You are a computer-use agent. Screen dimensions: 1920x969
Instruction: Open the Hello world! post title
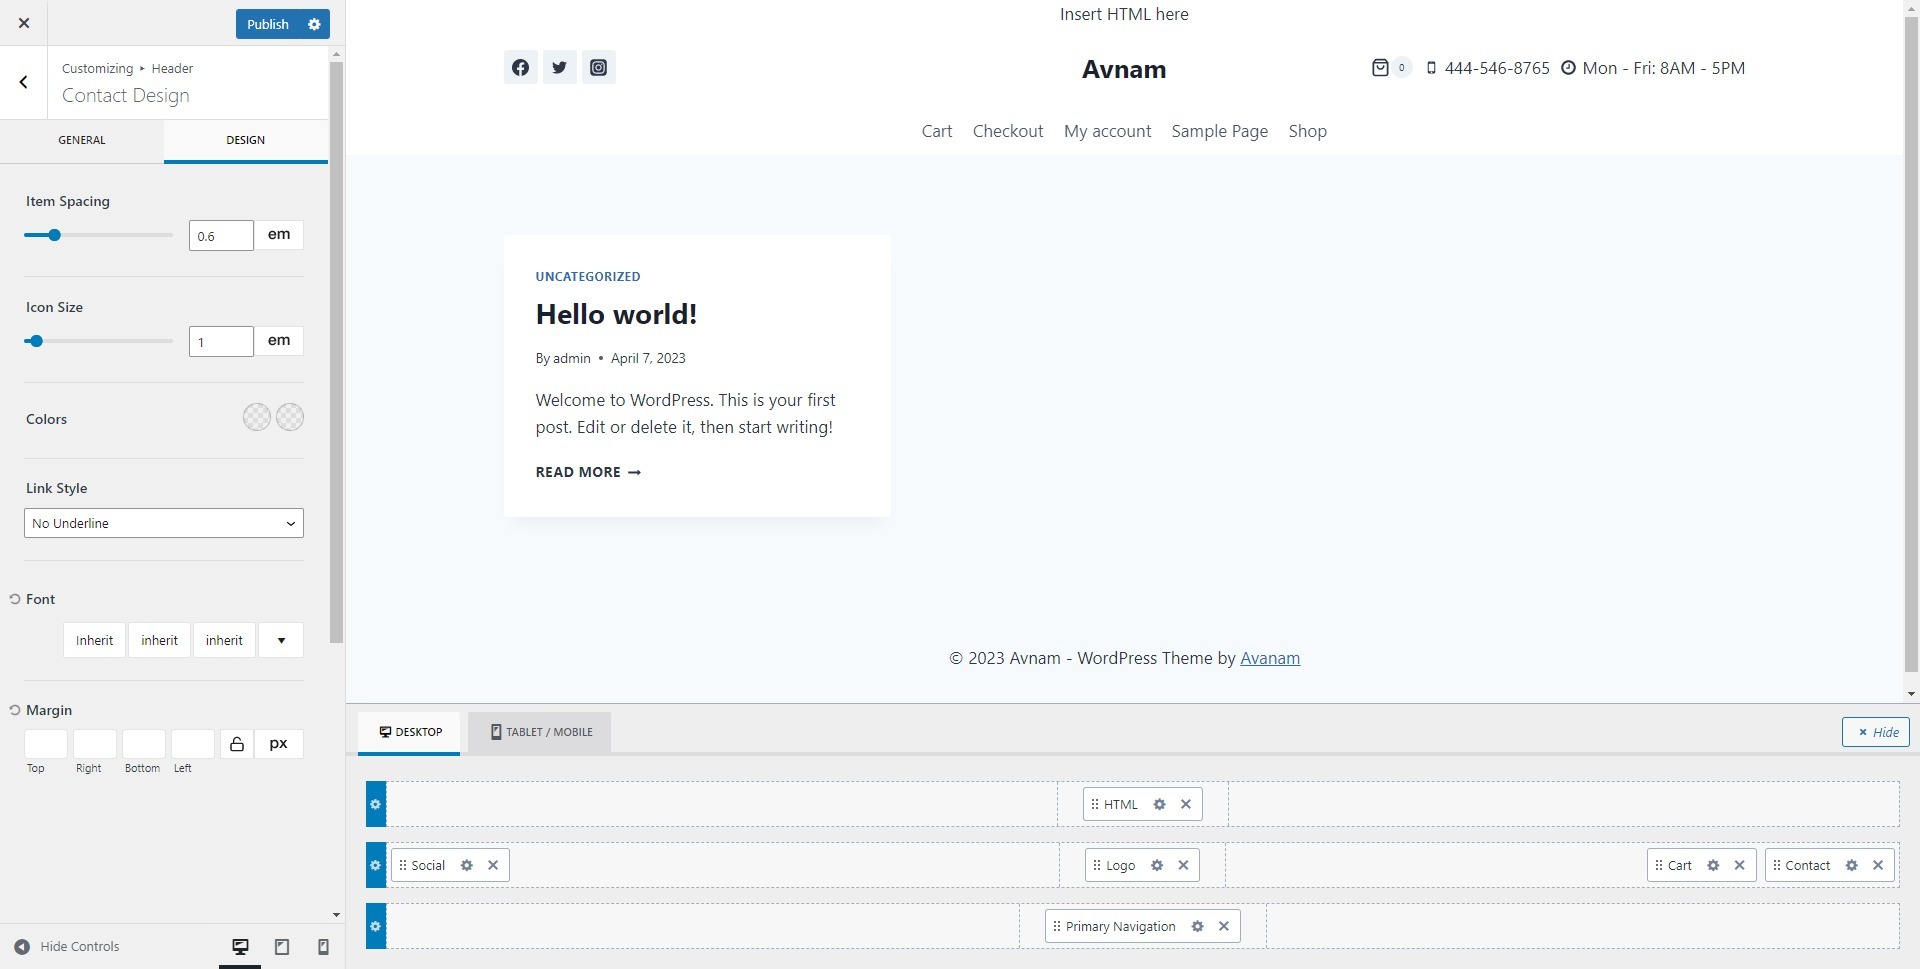[x=616, y=314]
